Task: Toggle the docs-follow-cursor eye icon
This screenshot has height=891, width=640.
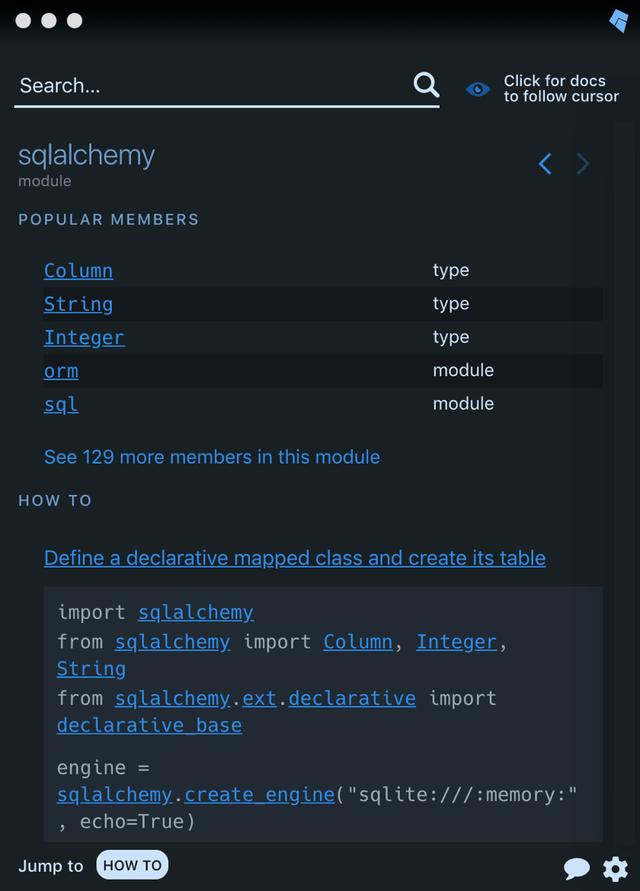Action: (x=478, y=89)
